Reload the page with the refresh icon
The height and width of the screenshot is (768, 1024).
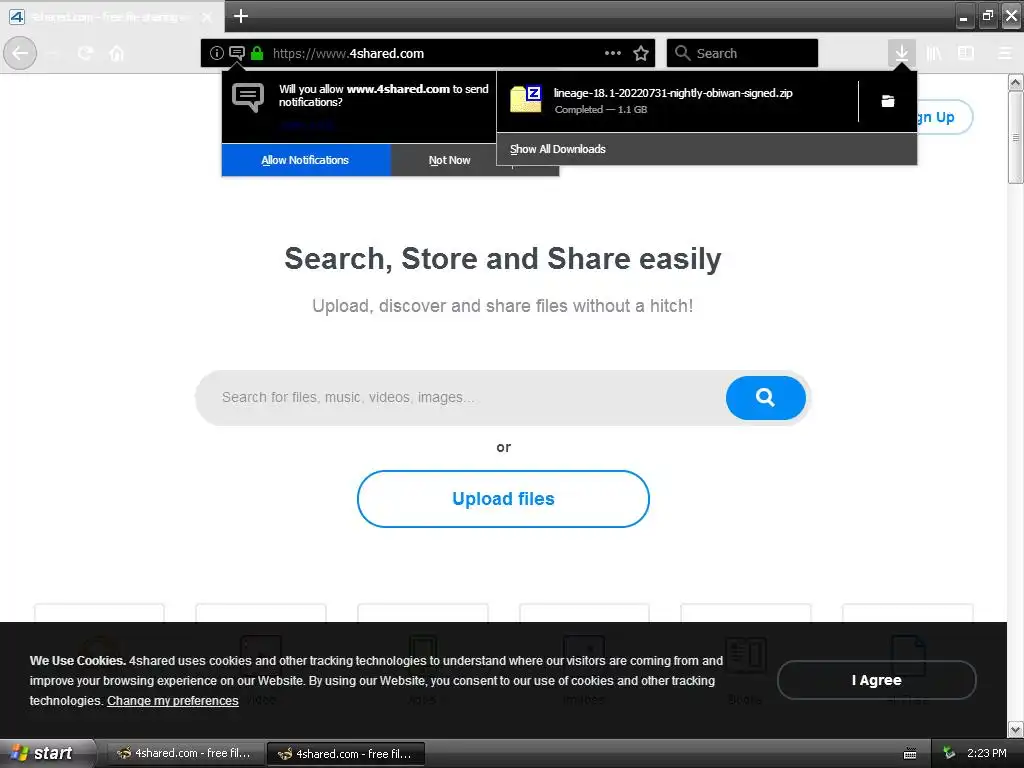tap(86, 53)
